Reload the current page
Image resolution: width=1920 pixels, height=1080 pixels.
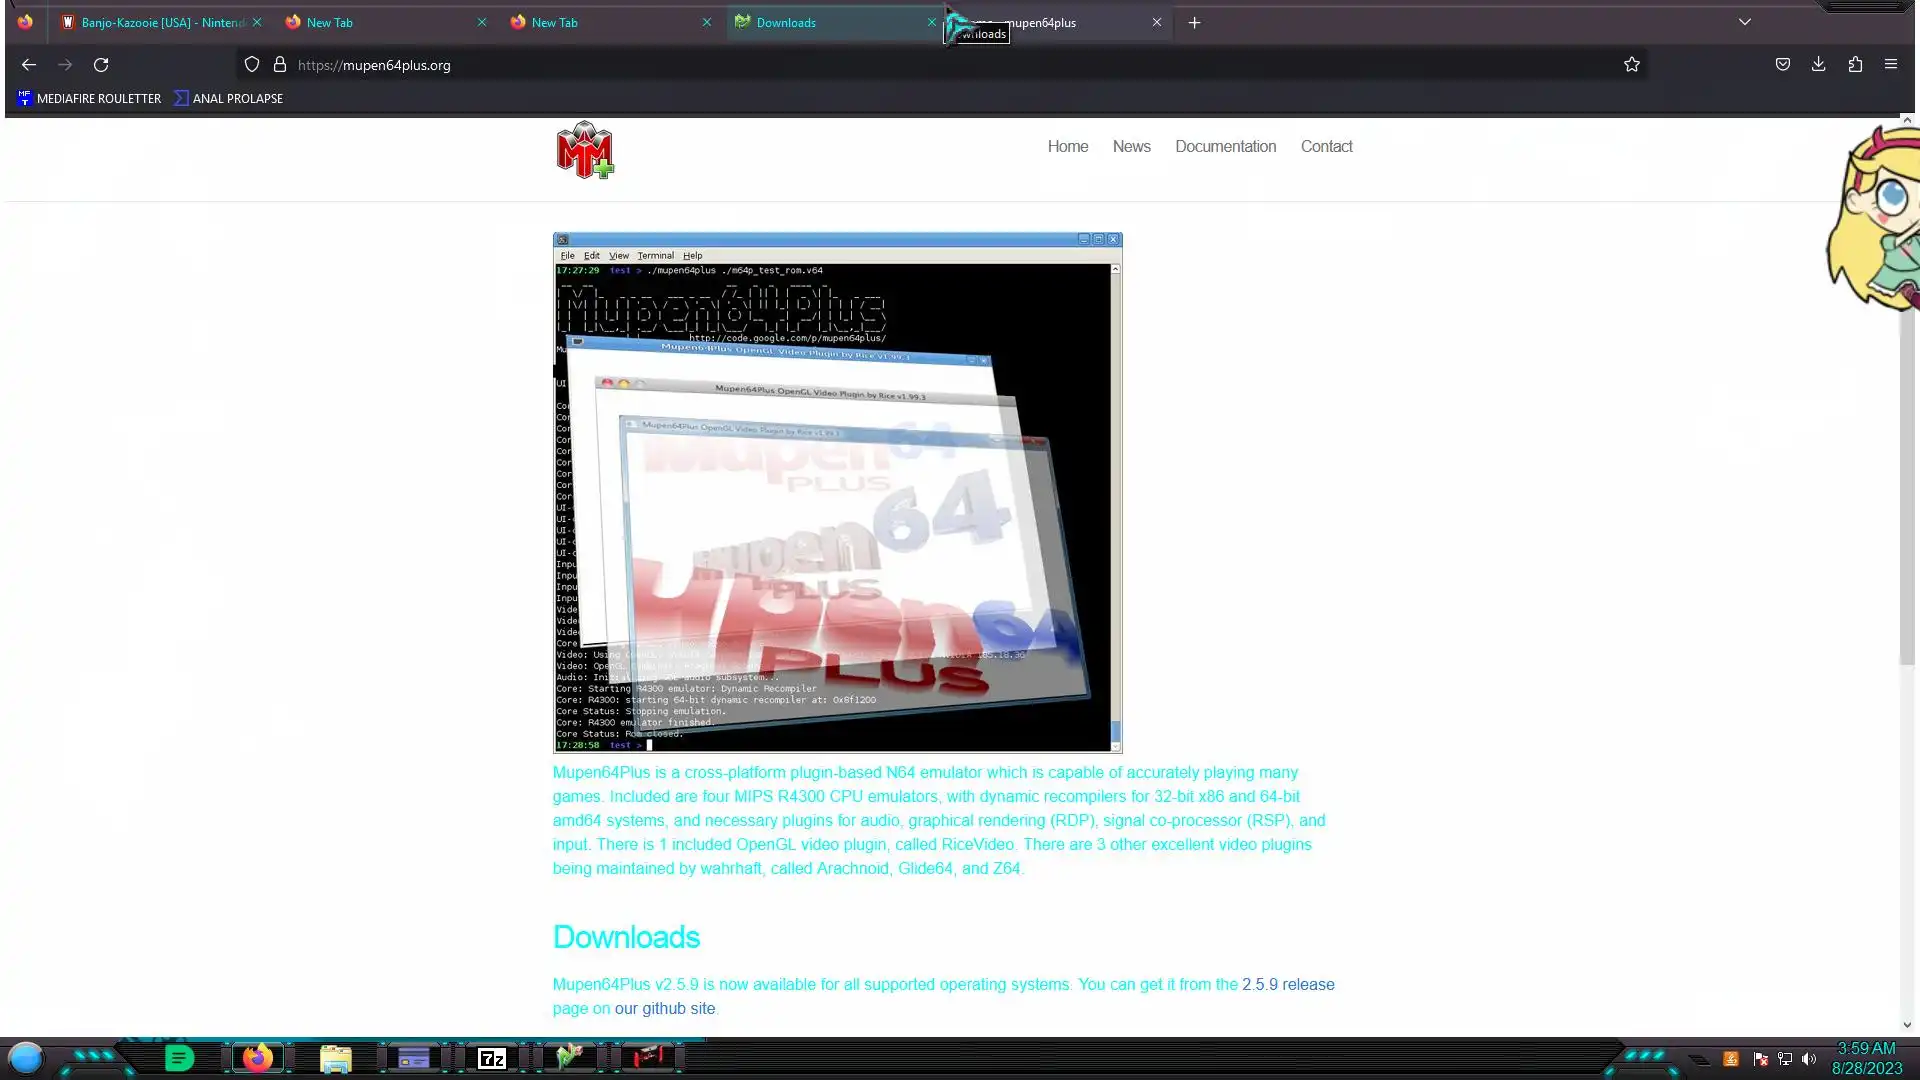point(101,65)
